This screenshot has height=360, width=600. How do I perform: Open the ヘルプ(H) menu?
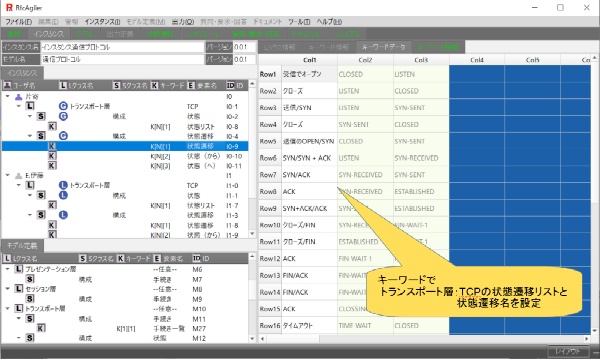coord(329,22)
